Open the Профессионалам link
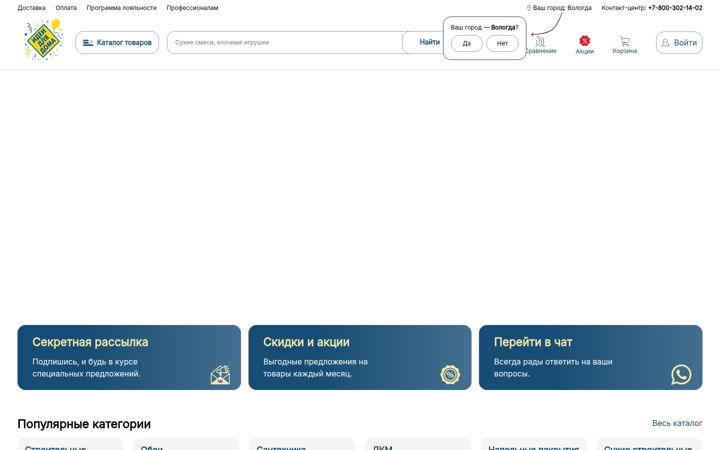The height and width of the screenshot is (450, 720). [192, 8]
